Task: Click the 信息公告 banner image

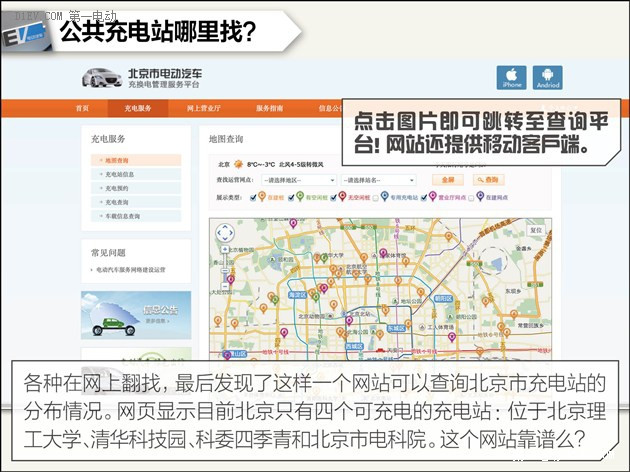Action: click(136, 315)
